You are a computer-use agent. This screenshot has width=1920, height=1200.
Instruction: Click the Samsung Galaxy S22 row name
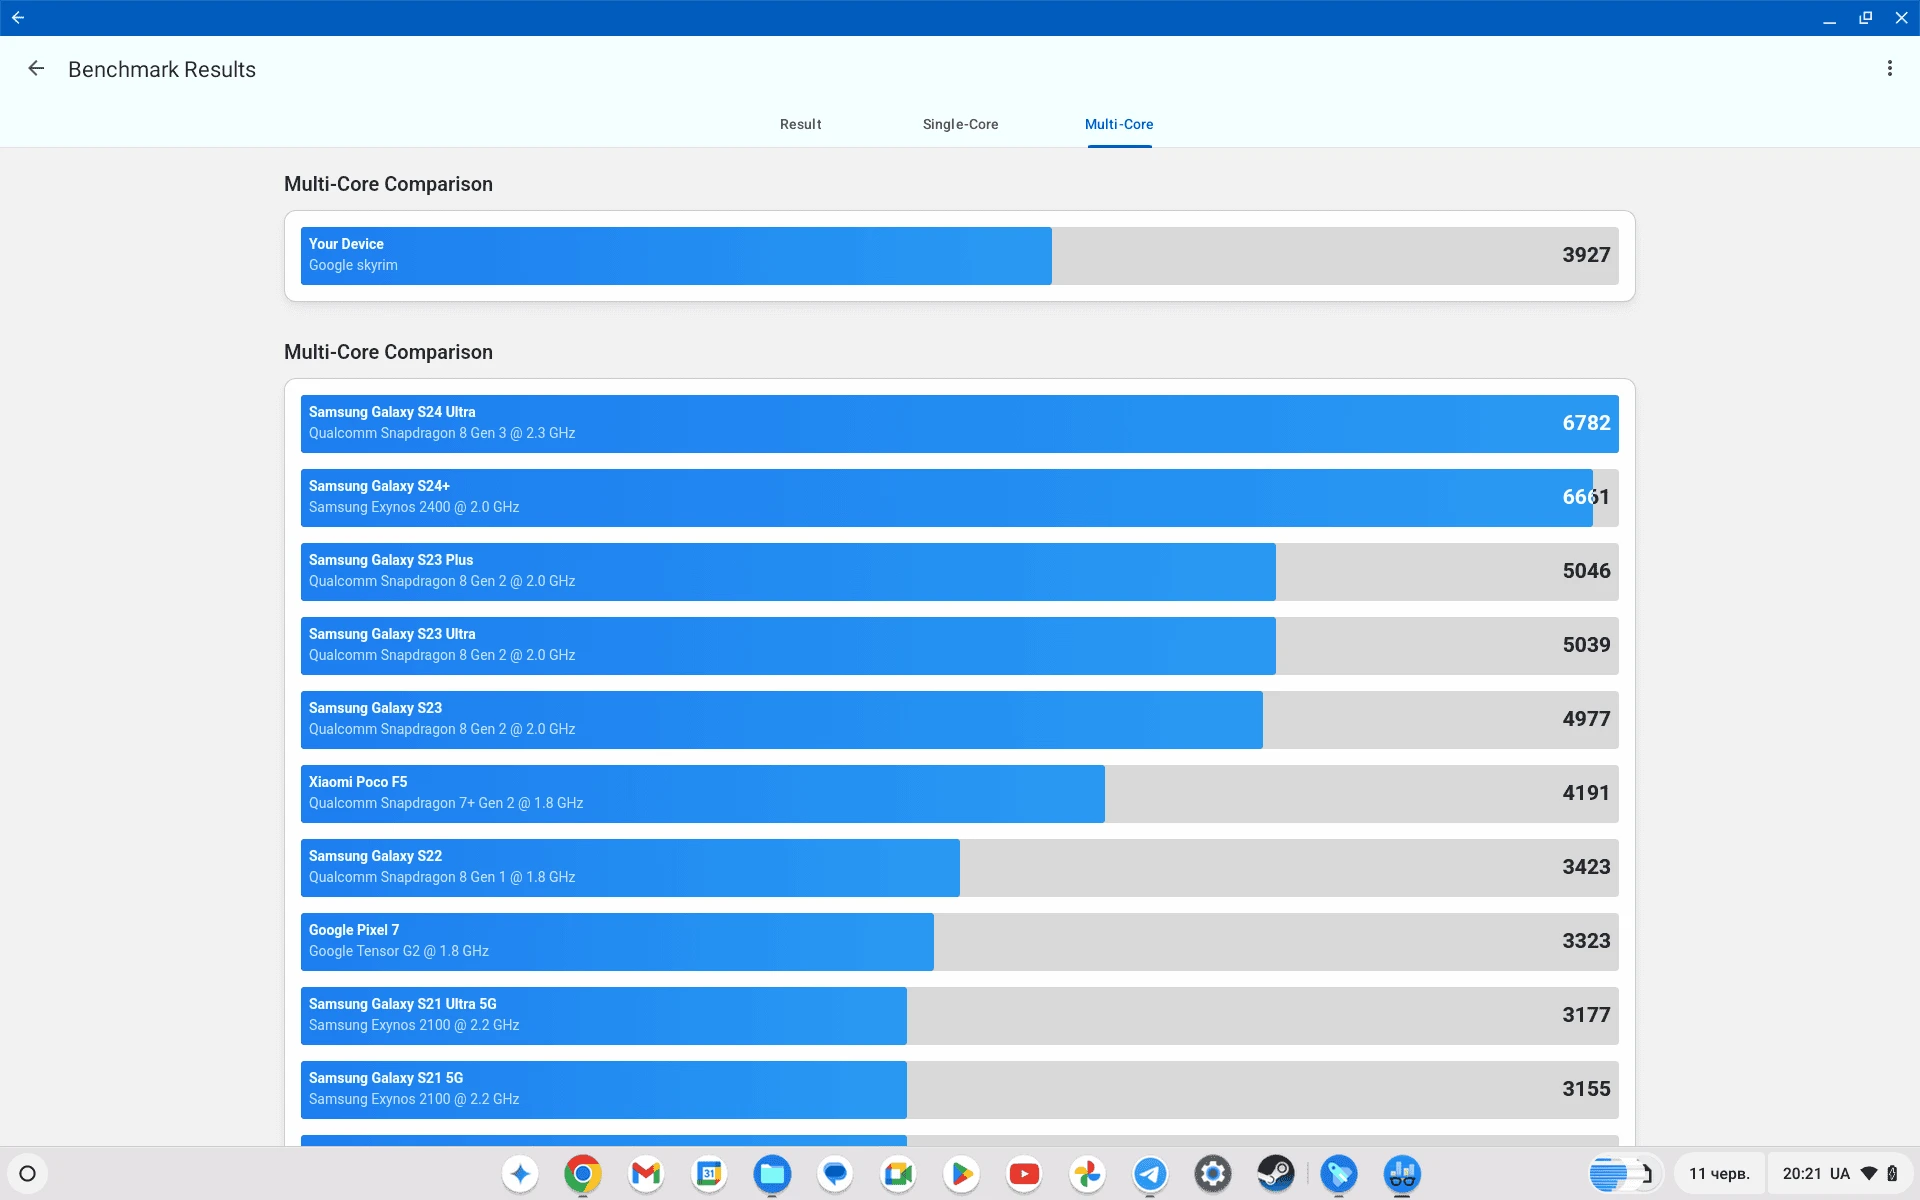(375, 856)
